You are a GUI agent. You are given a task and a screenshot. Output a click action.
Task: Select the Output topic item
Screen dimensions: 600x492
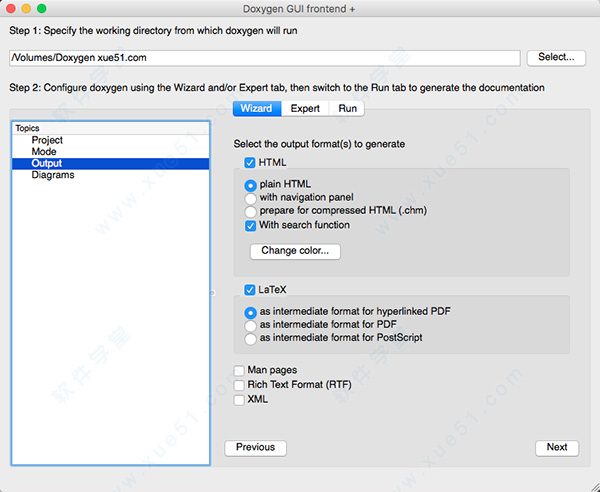pyautogui.click(x=47, y=163)
